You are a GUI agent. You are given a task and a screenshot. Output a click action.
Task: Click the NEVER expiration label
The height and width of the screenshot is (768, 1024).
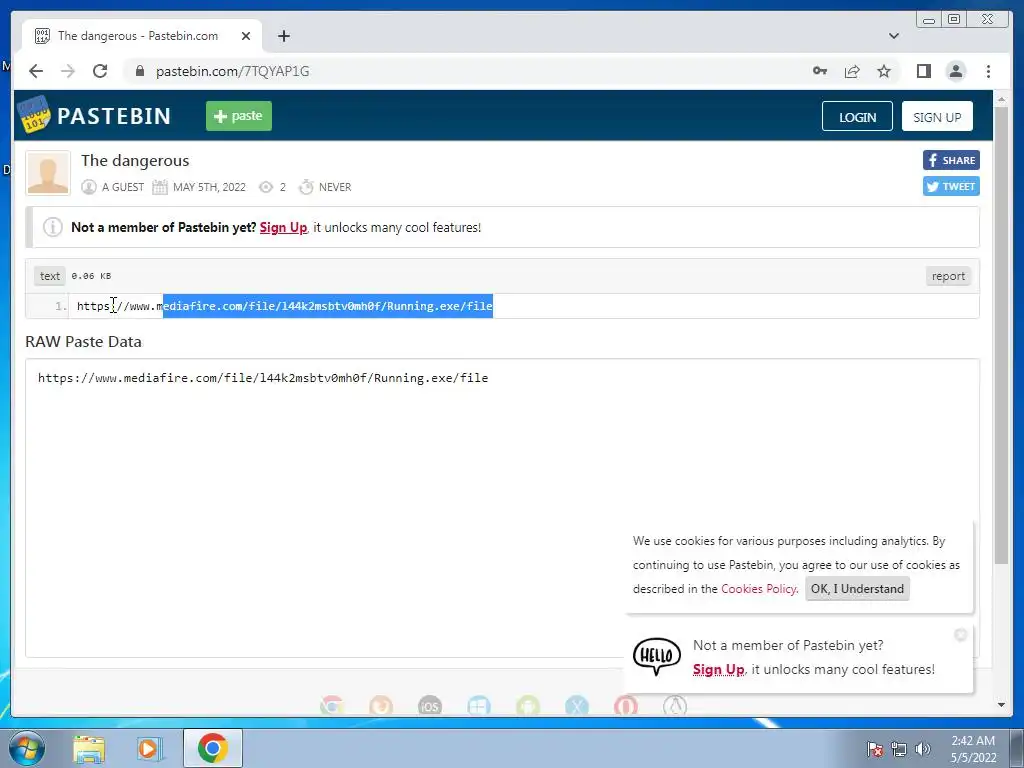tap(335, 187)
